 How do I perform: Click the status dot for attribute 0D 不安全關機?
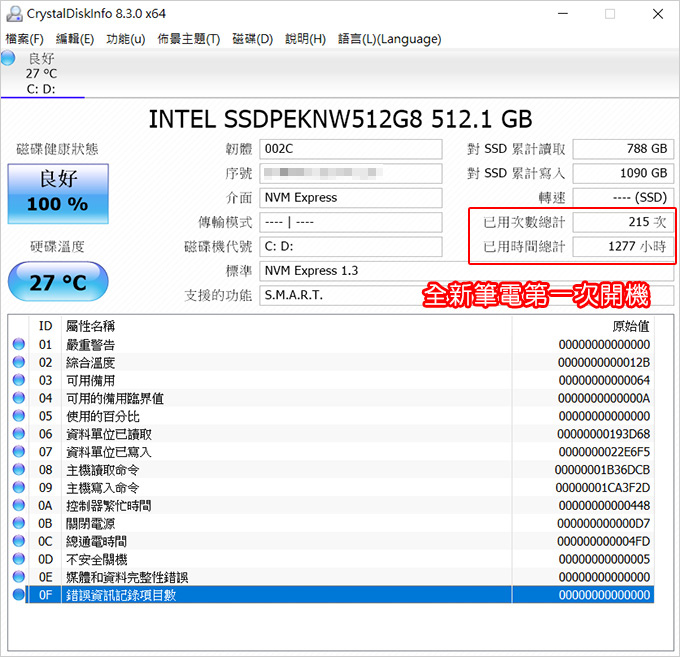[x=19, y=559]
